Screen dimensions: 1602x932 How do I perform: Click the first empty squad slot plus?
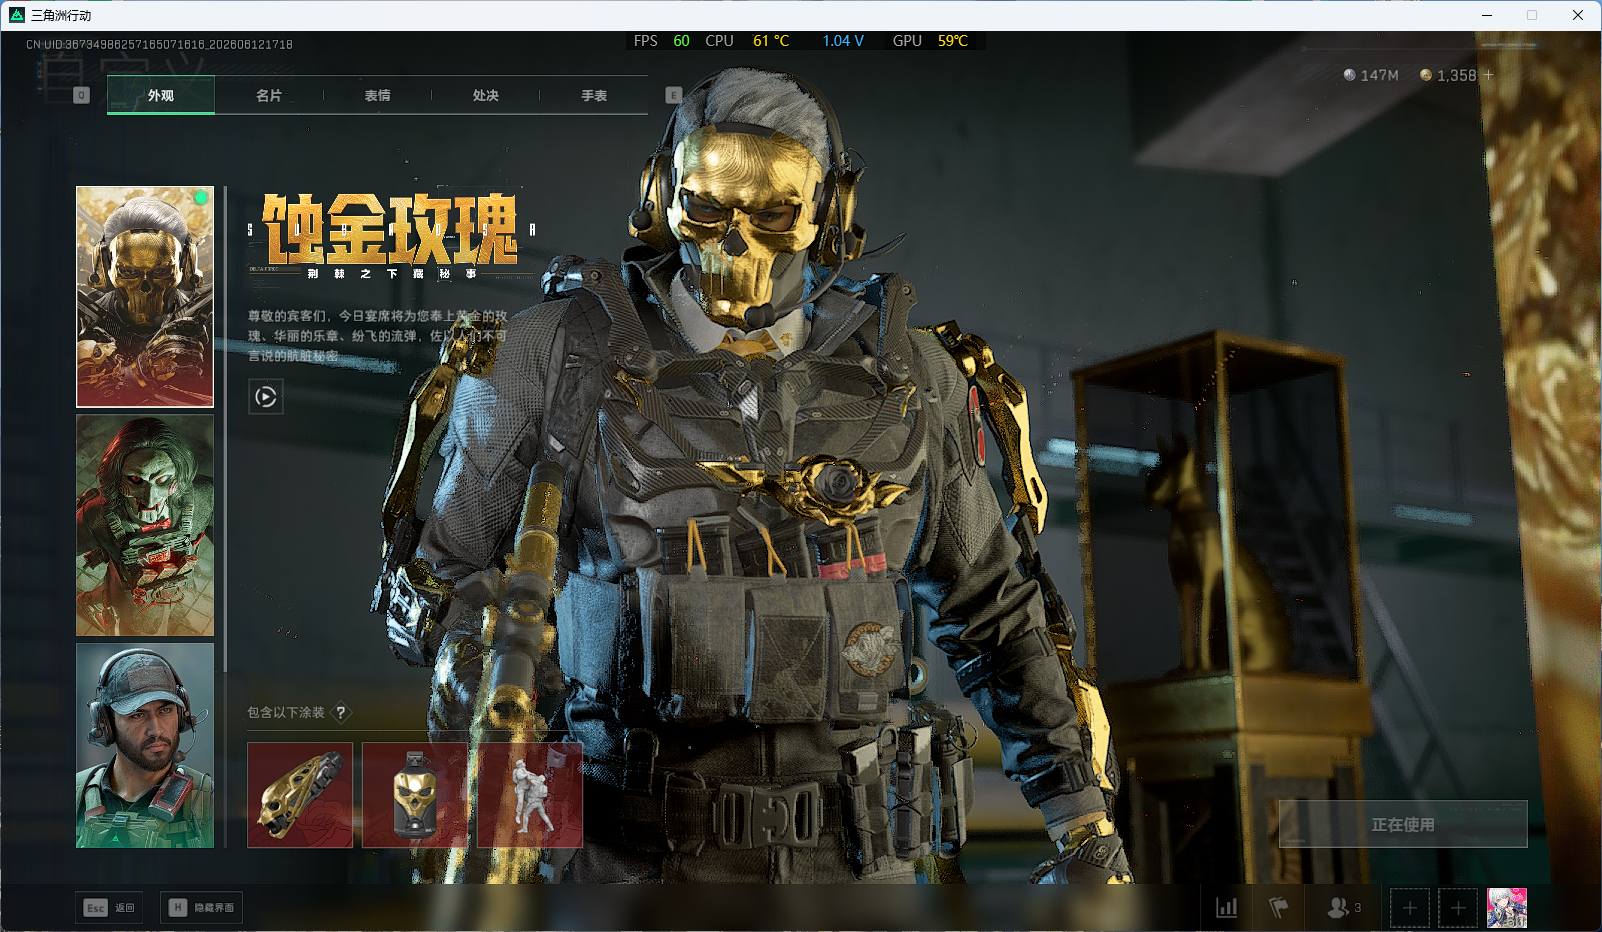click(x=1409, y=908)
